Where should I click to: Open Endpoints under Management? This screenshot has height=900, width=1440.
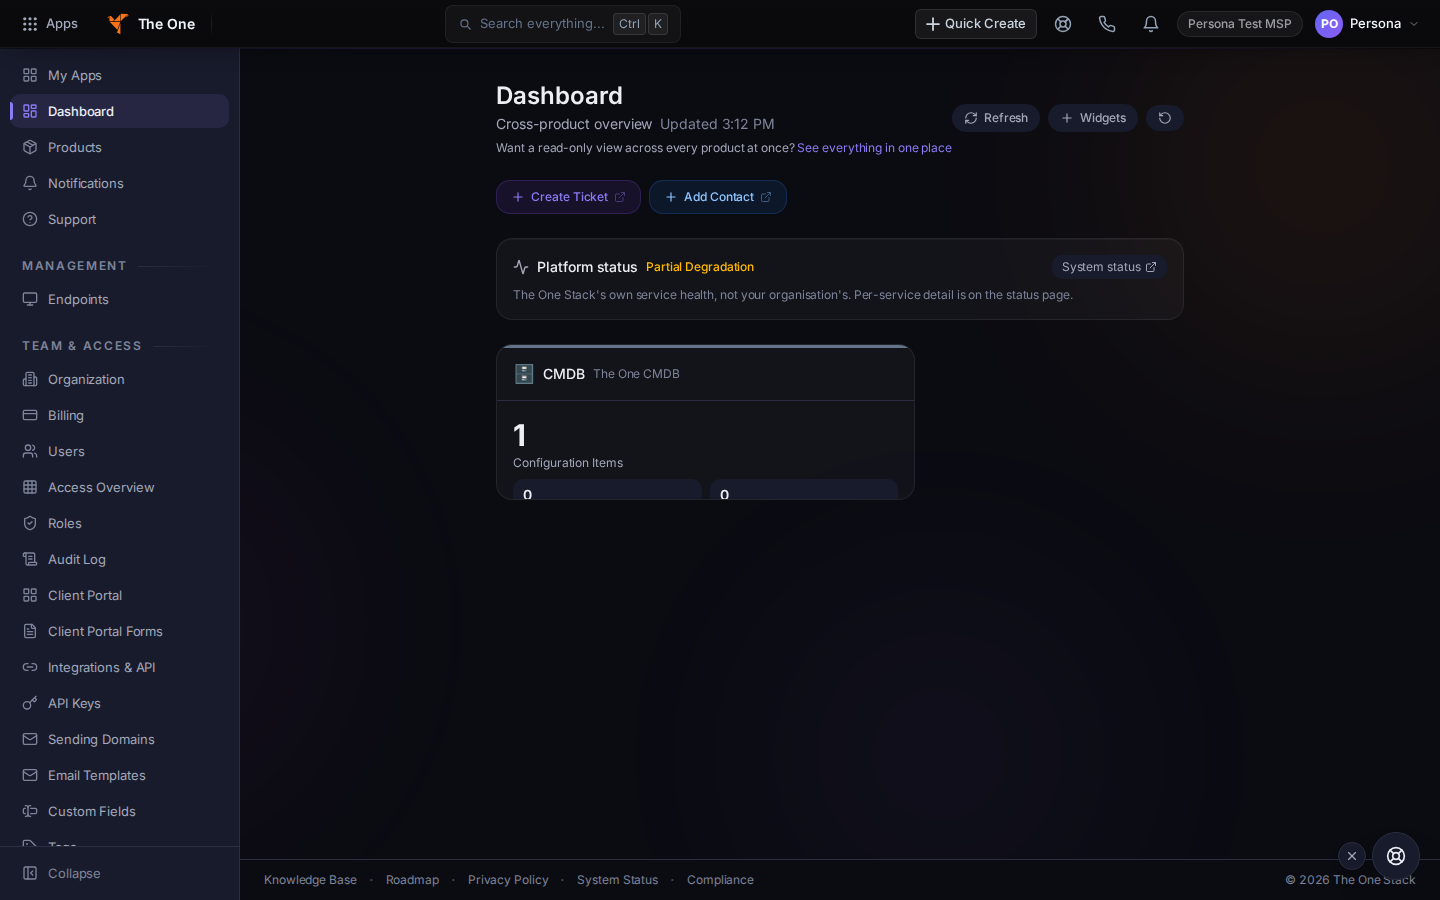click(120, 299)
